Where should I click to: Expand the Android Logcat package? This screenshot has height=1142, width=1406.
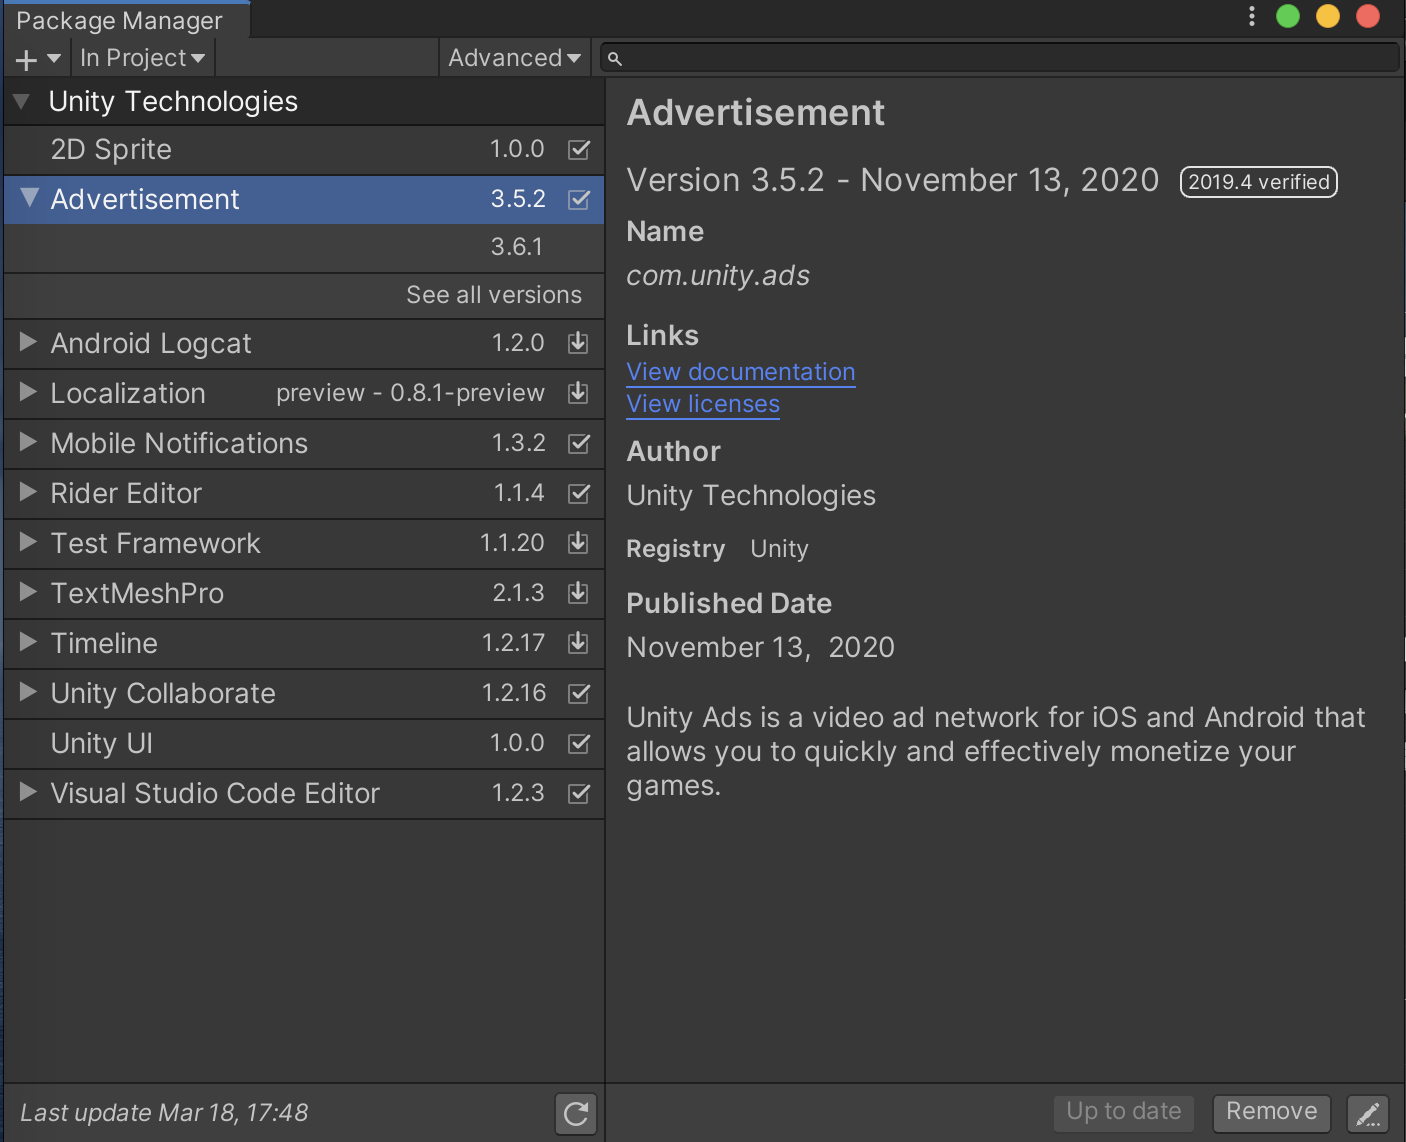coord(28,342)
